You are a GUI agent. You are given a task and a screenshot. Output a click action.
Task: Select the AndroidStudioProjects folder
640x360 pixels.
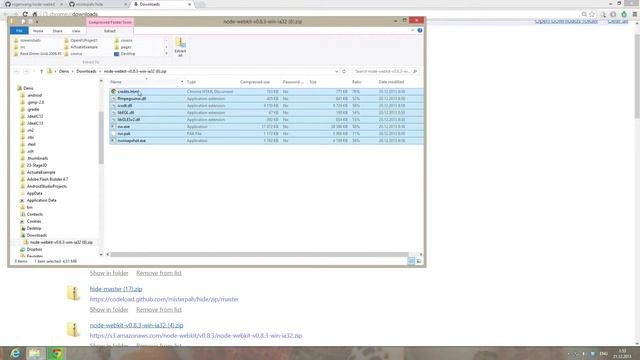(x=47, y=186)
